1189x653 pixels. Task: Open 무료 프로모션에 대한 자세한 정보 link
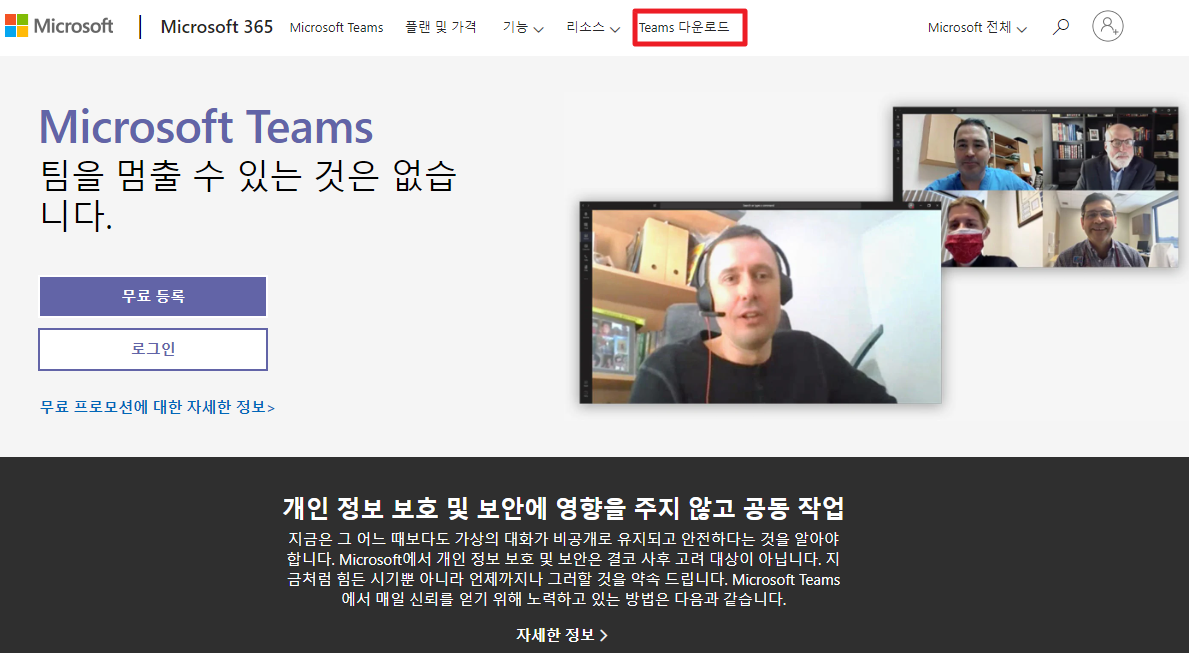click(157, 407)
